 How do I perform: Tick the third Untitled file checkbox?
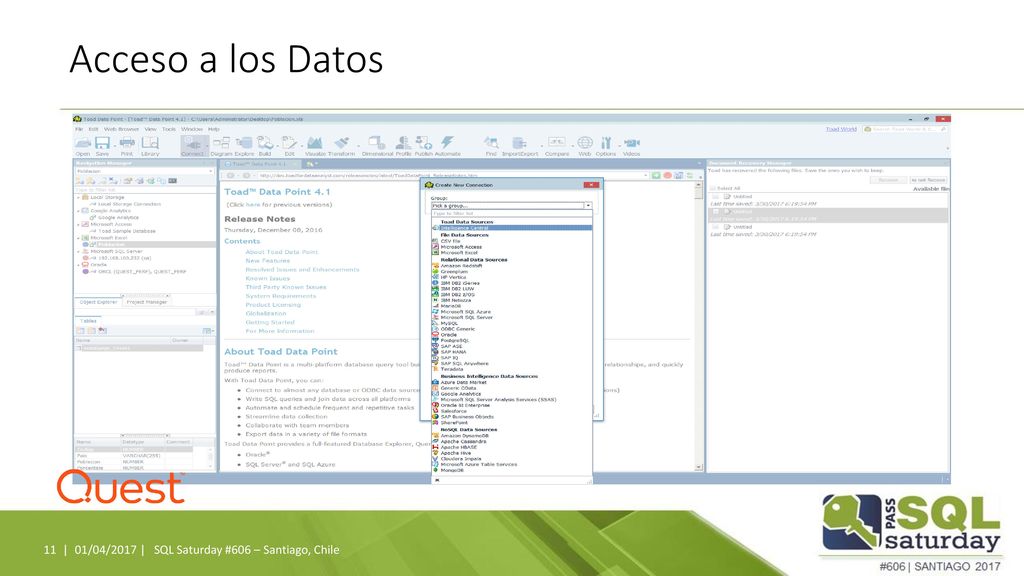coord(715,227)
